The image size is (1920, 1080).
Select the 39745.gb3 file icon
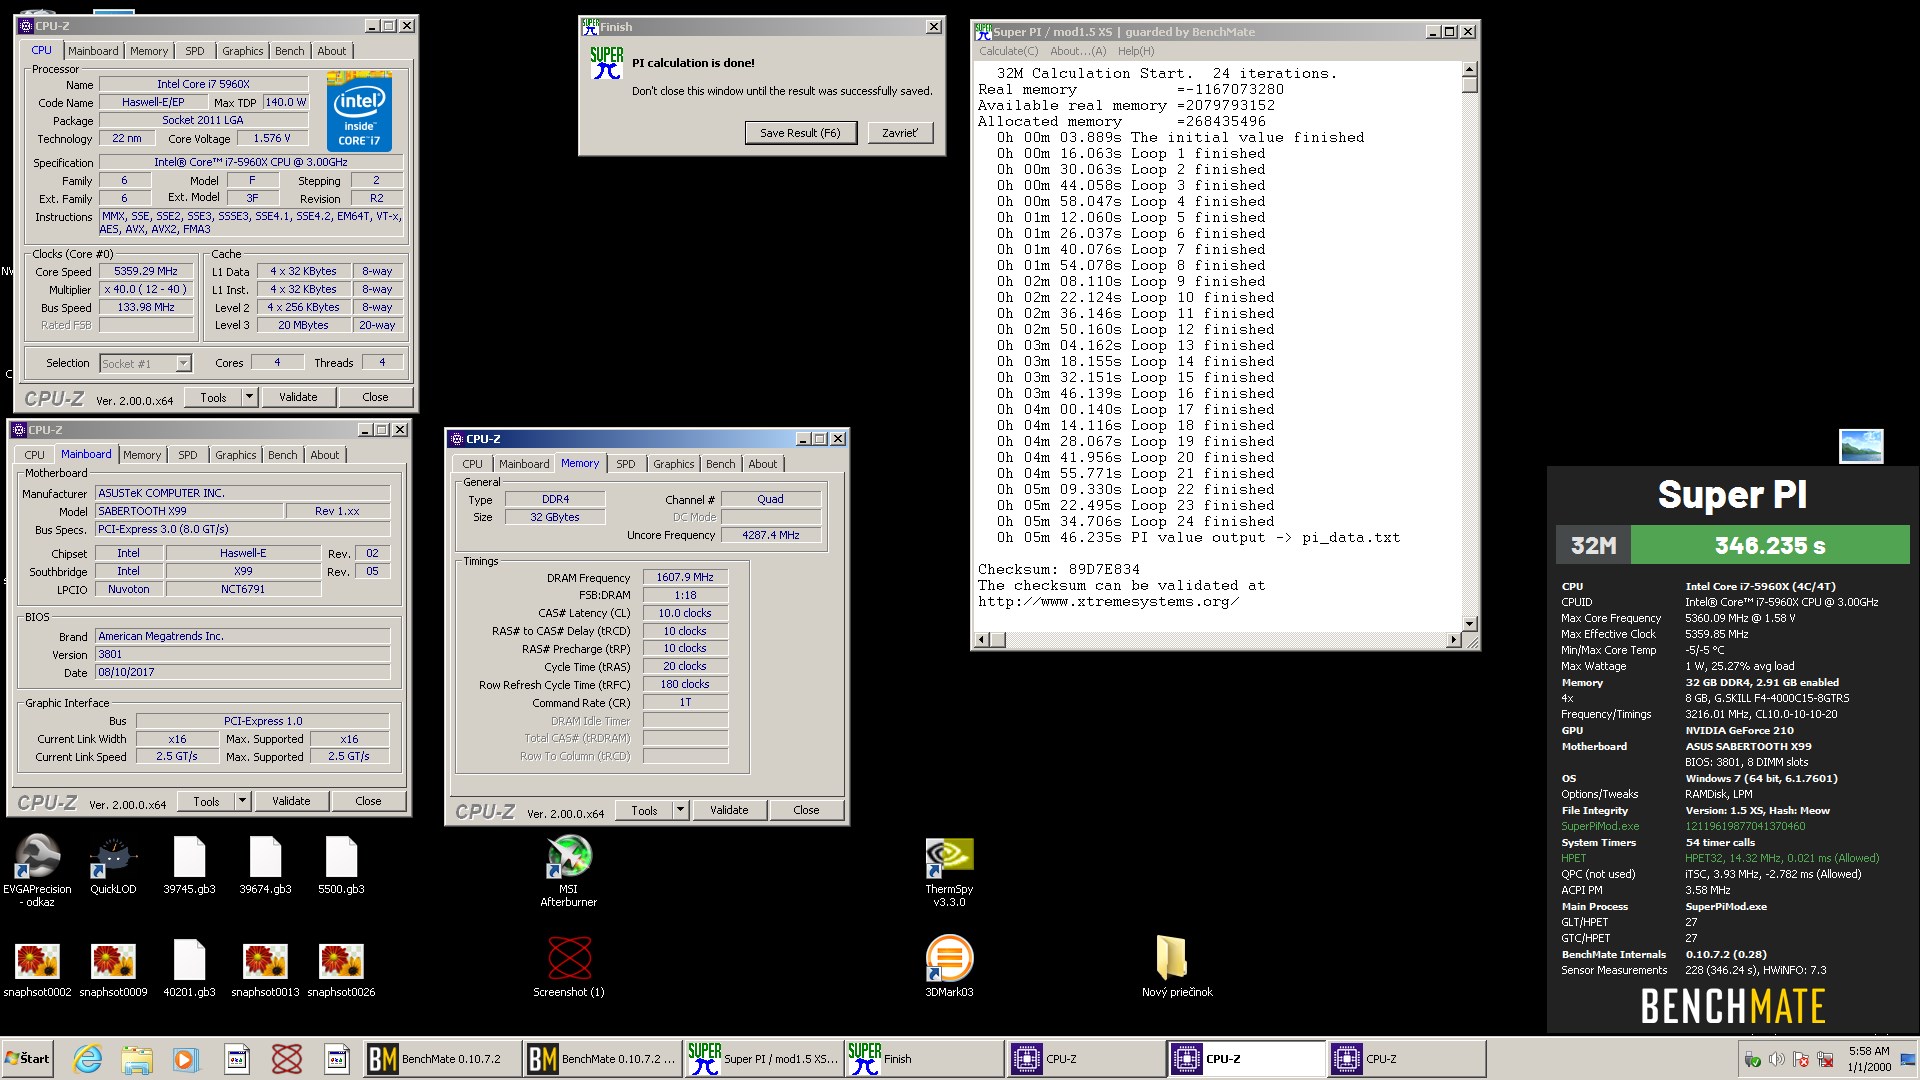[189, 866]
